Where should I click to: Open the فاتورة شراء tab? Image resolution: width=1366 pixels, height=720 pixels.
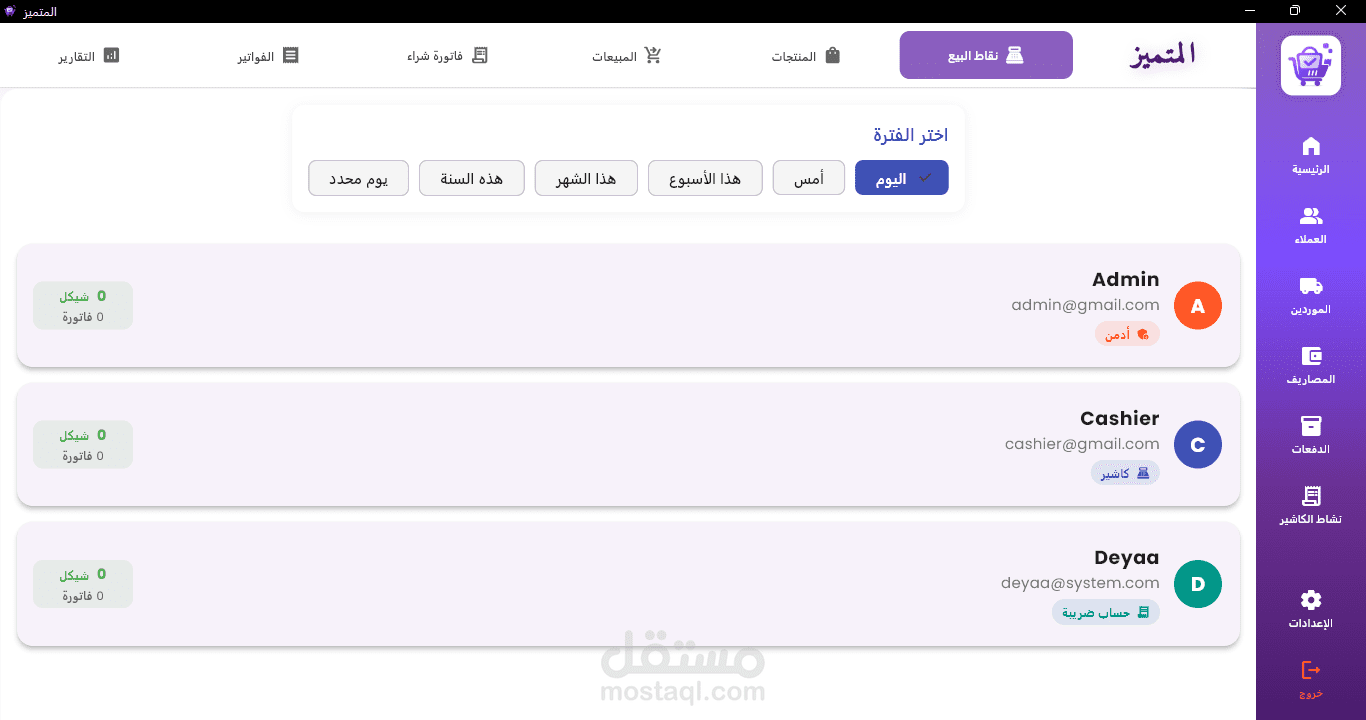click(x=448, y=56)
